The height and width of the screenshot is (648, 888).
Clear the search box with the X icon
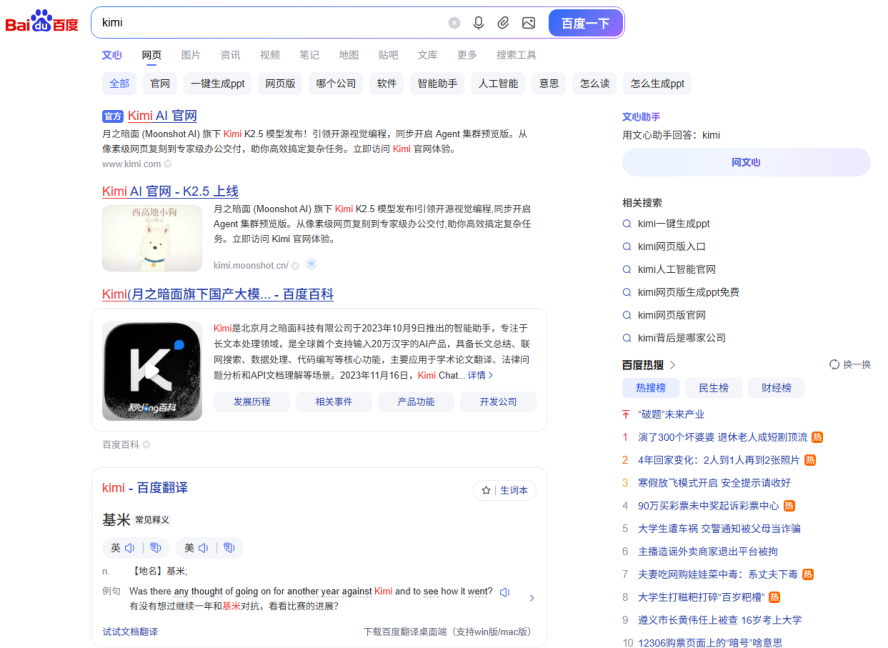tap(454, 23)
